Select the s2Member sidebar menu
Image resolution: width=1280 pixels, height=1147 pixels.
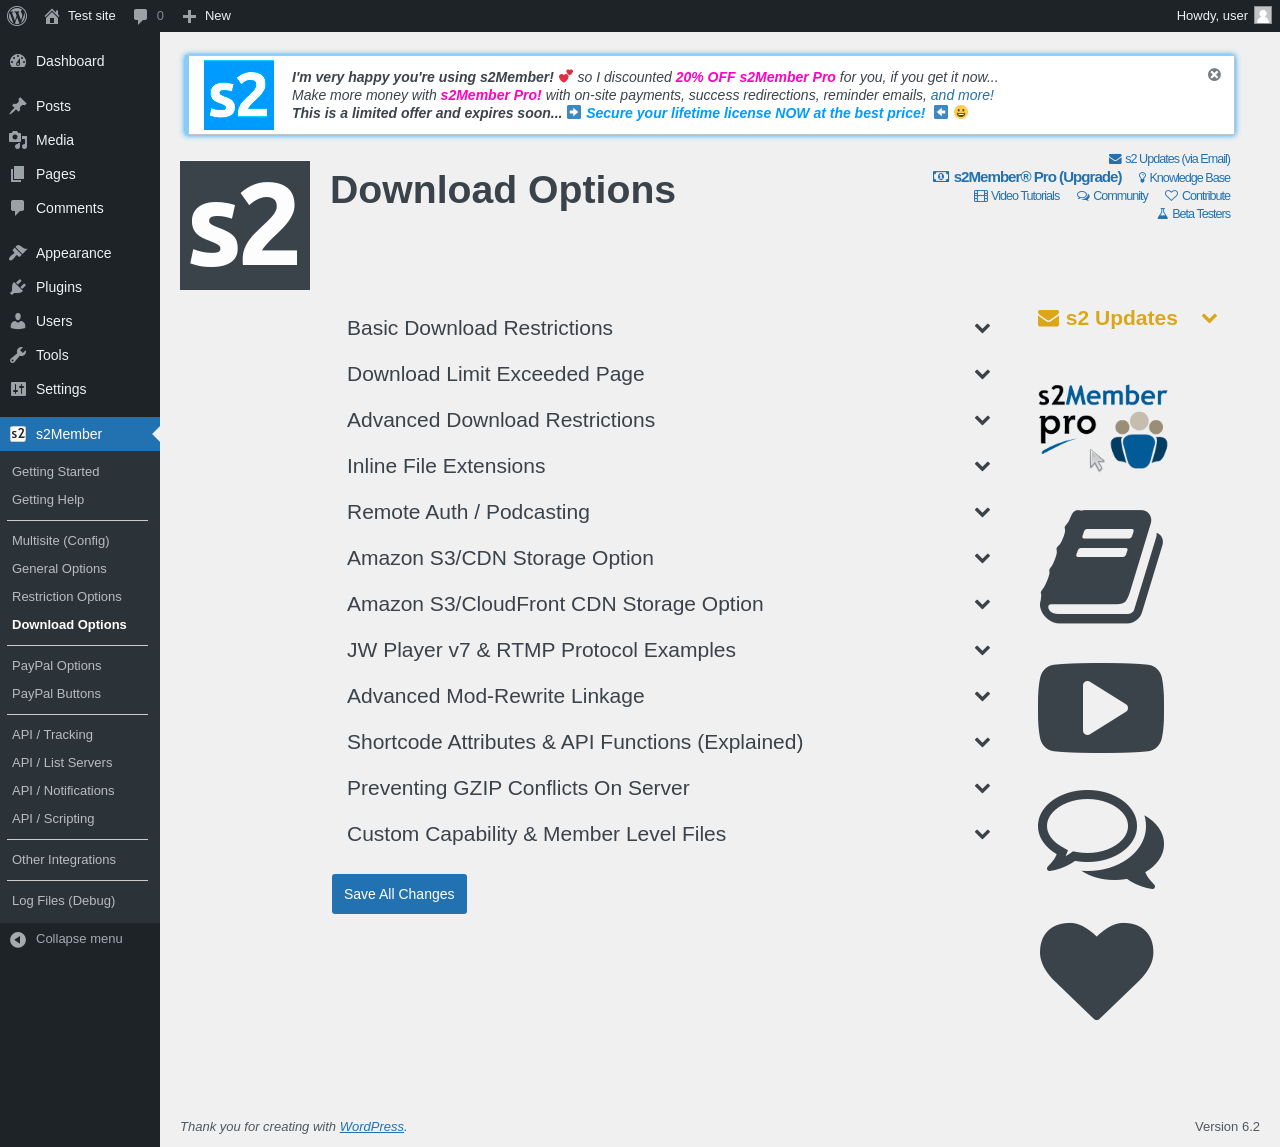pos(80,434)
